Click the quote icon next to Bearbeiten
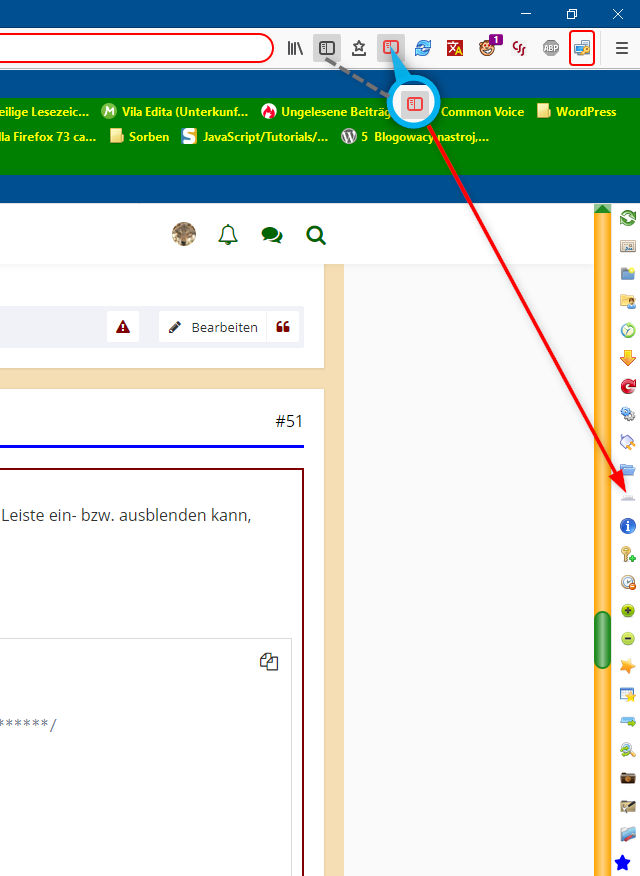Image resolution: width=640 pixels, height=876 pixels. (x=283, y=327)
